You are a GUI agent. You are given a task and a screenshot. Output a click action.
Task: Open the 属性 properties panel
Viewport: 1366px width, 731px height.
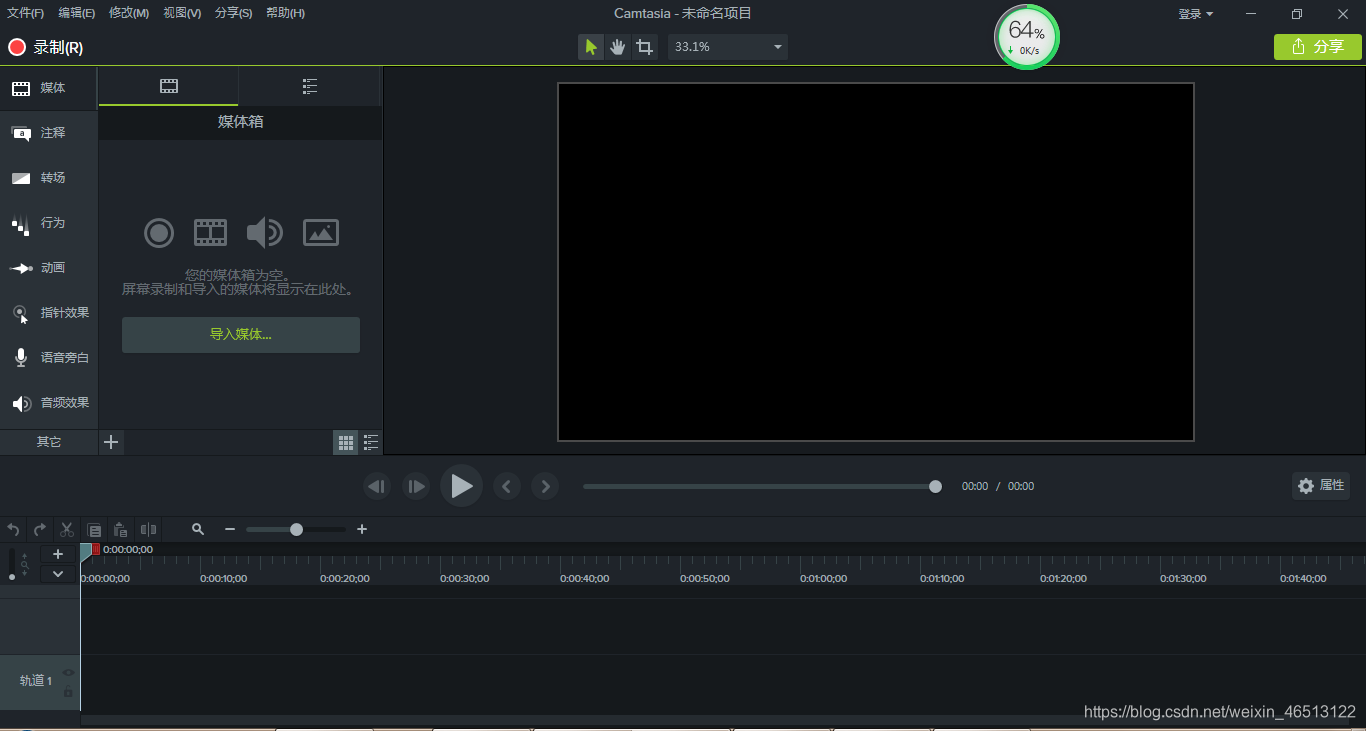tap(1321, 486)
